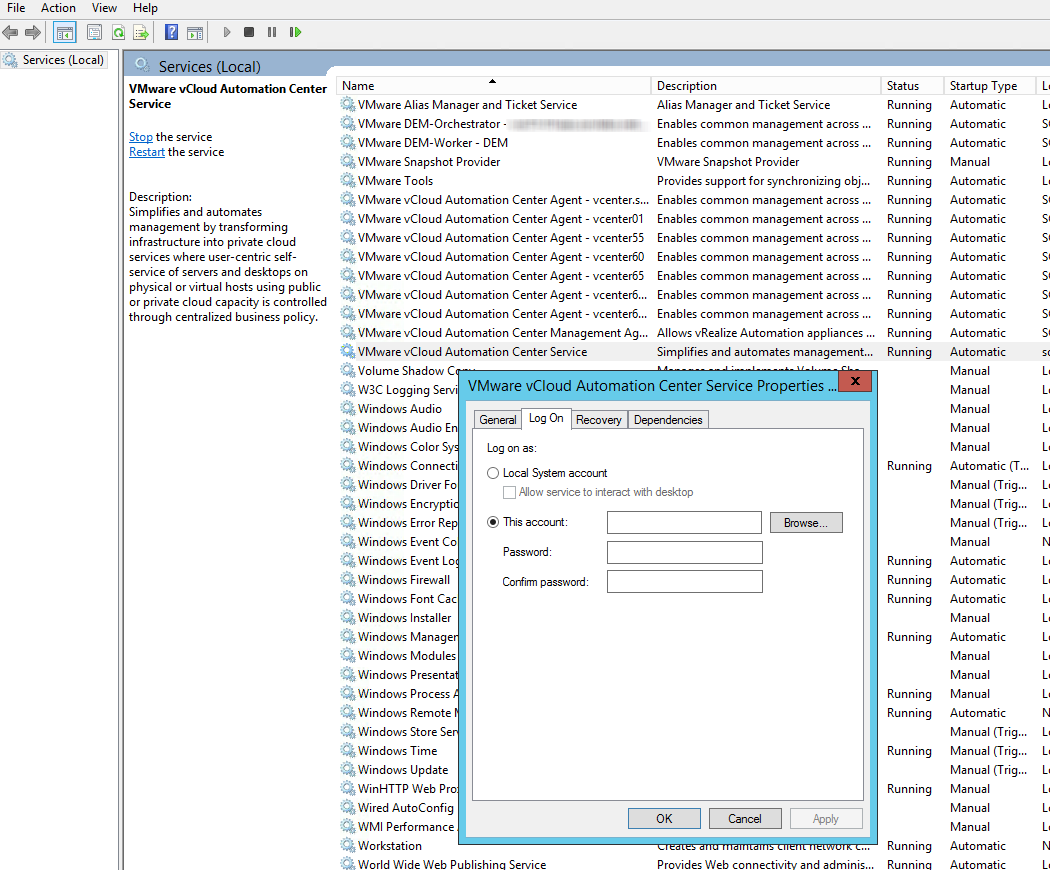
Task: Select the Workstation service name
Action: click(x=390, y=846)
